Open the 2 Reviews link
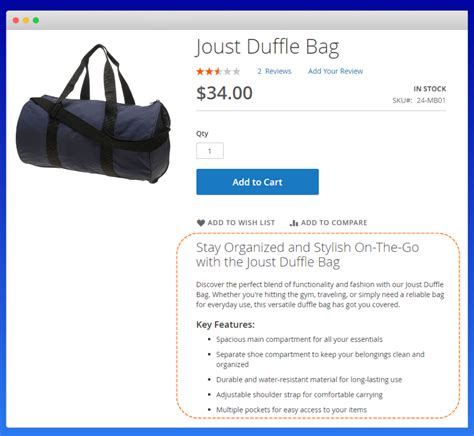 coord(274,71)
